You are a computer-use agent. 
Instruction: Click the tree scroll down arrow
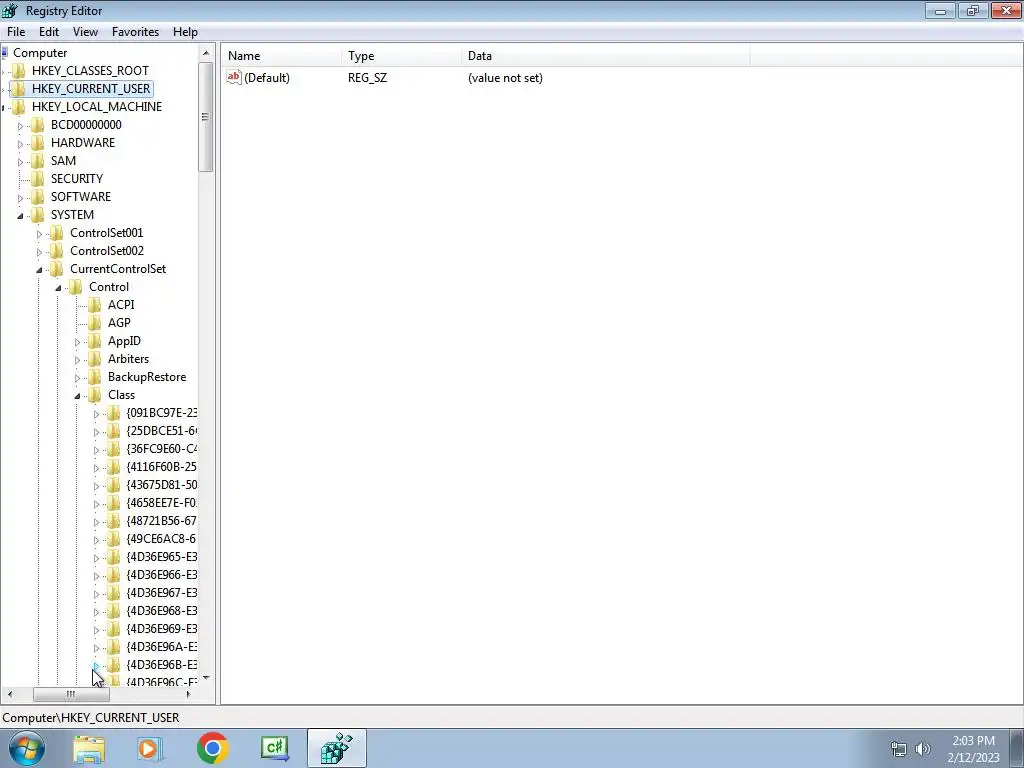pos(206,678)
